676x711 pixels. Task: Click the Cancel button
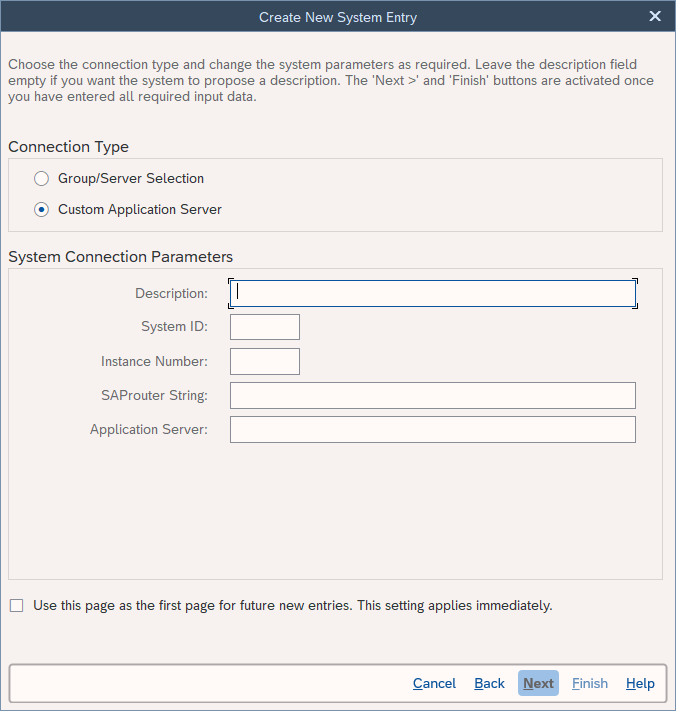pos(434,683)
